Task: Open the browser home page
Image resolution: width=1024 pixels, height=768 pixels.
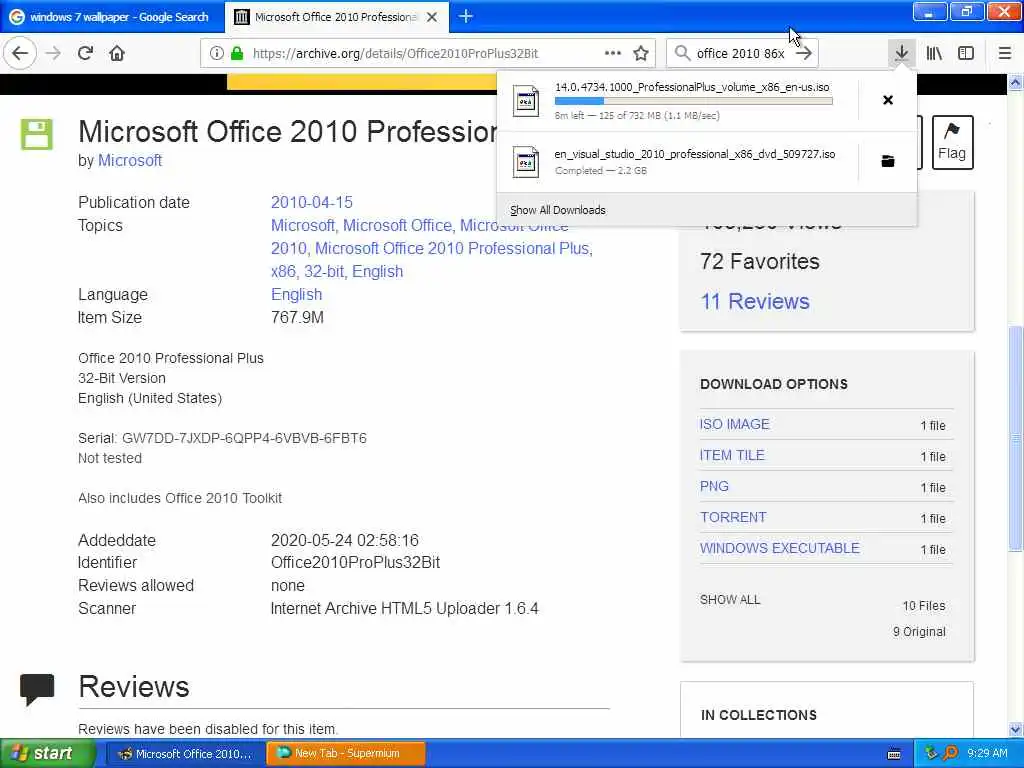Action: (x=117, y=53)
